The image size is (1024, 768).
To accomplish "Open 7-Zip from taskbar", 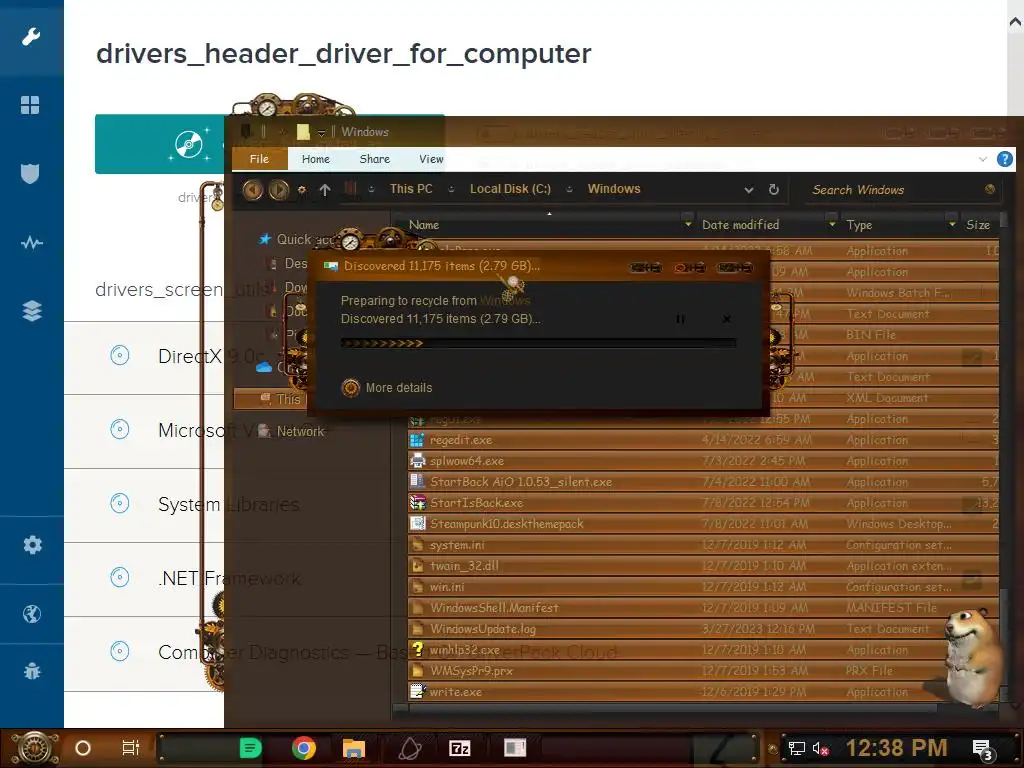I will pos(460,748).
